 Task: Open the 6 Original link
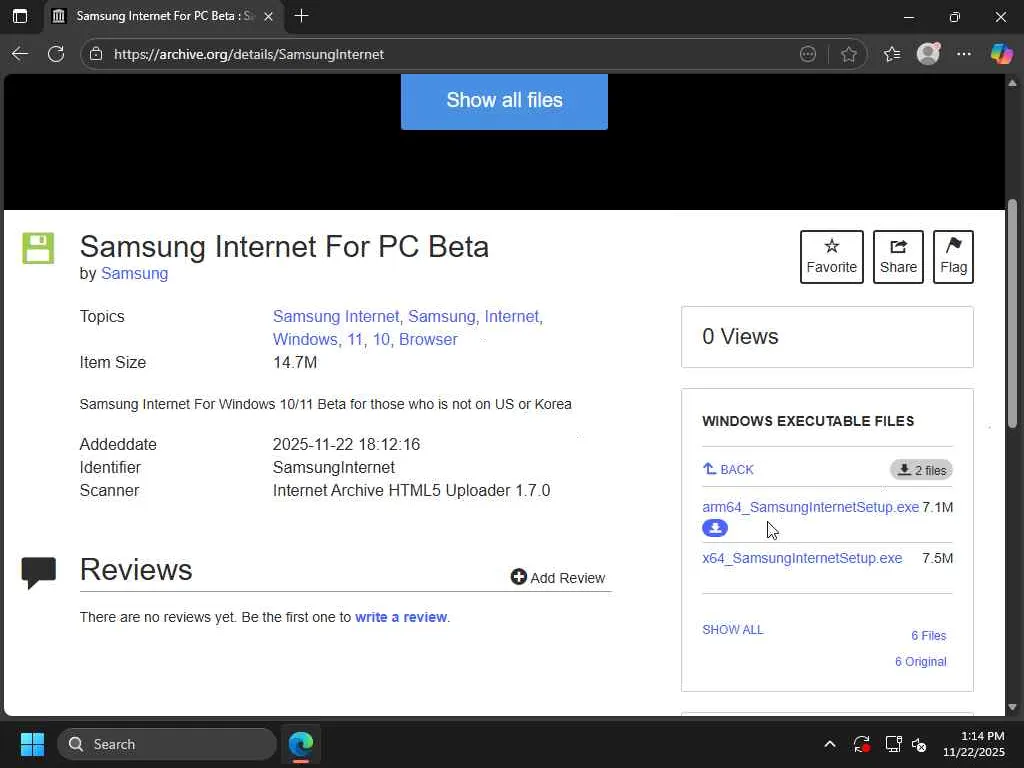(x=920, y=662)
